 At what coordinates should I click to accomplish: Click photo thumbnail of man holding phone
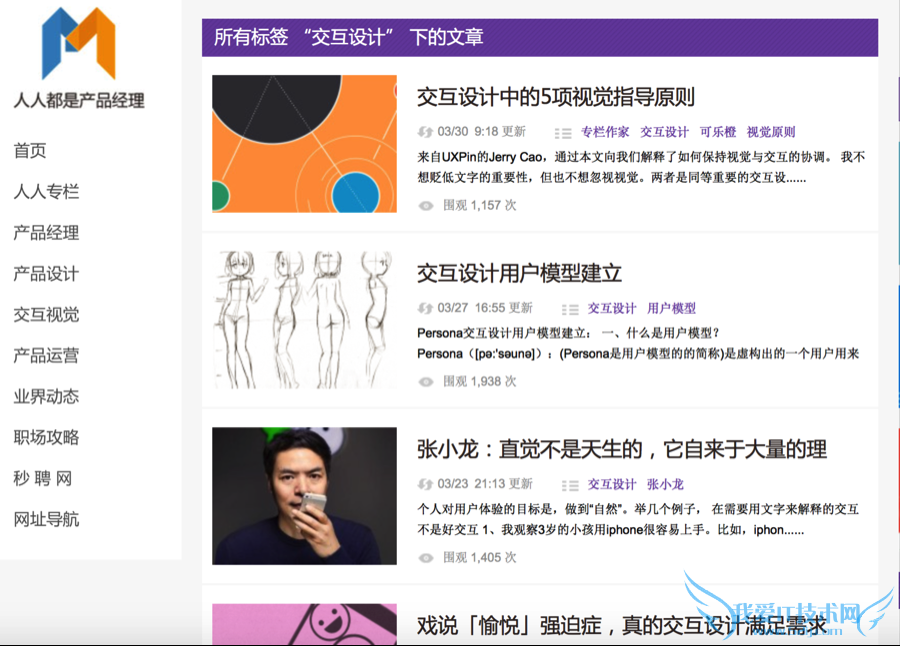click(x=304, y=496)
